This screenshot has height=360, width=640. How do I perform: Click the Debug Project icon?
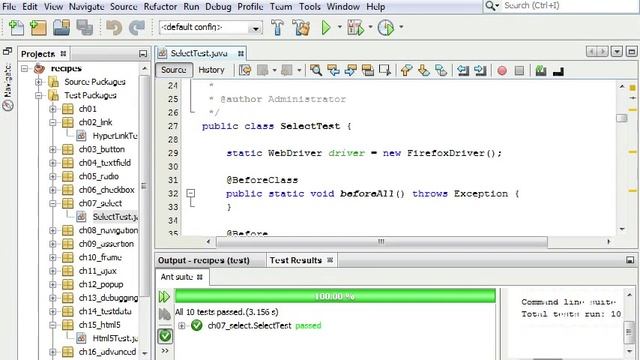point(355,27)
